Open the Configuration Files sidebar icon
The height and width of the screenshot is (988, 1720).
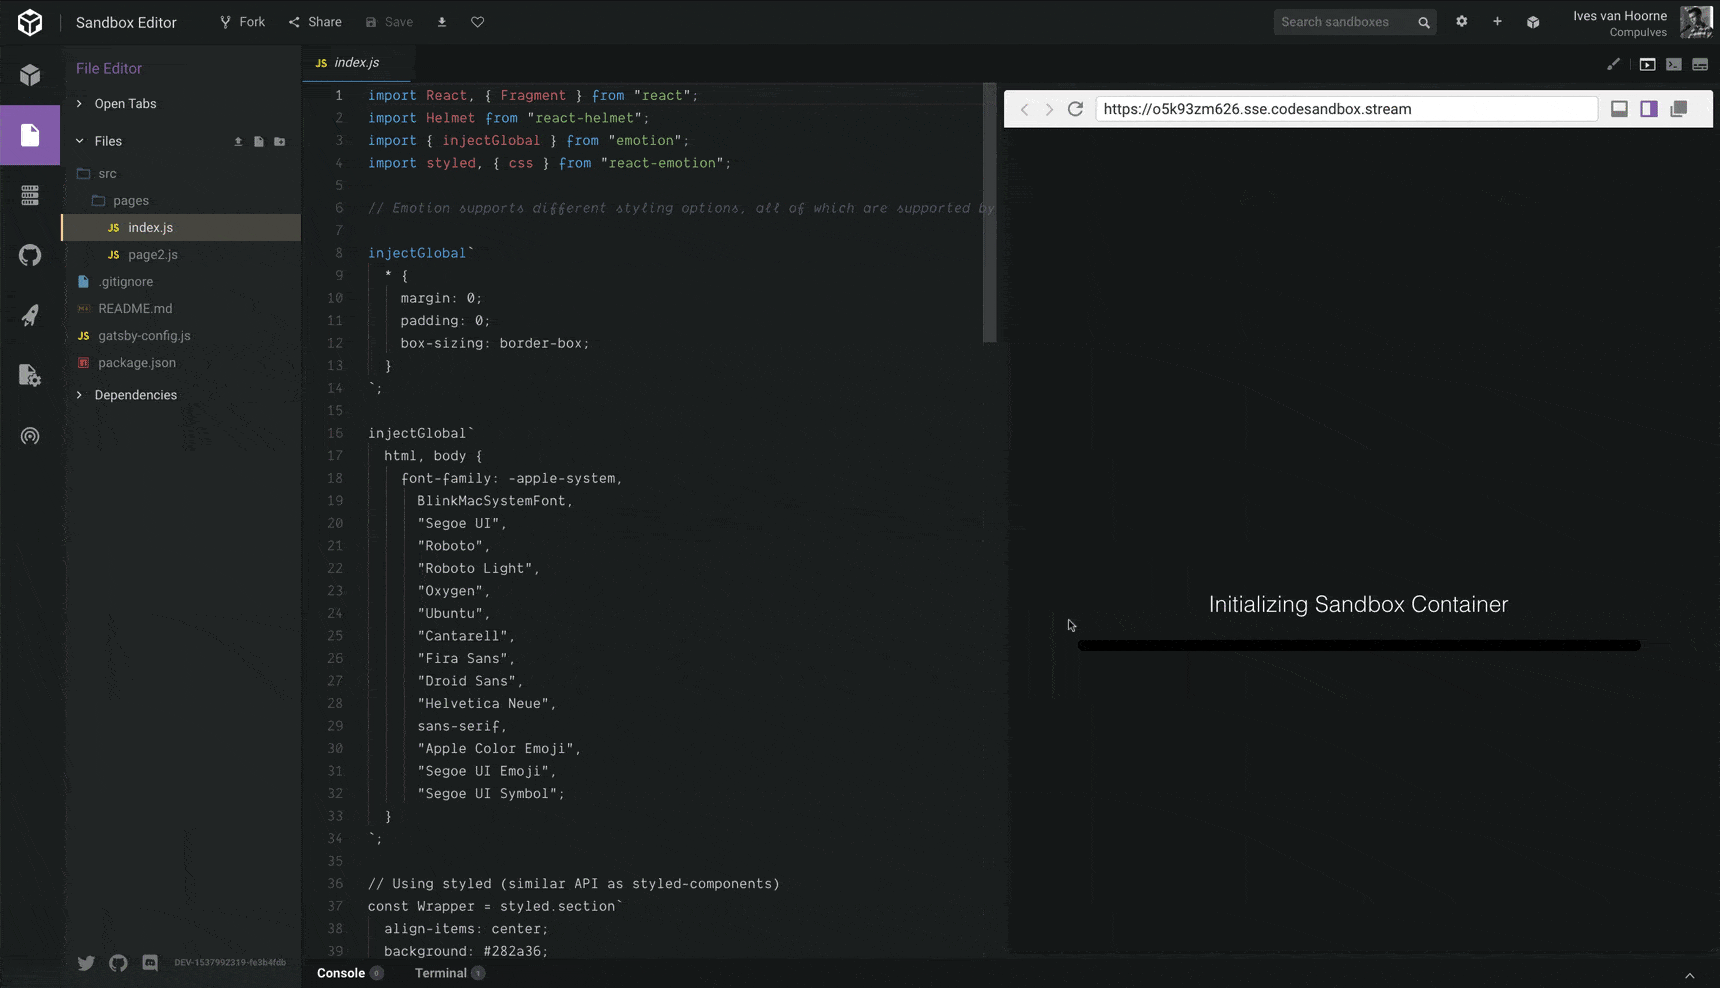tap(30, 375)
